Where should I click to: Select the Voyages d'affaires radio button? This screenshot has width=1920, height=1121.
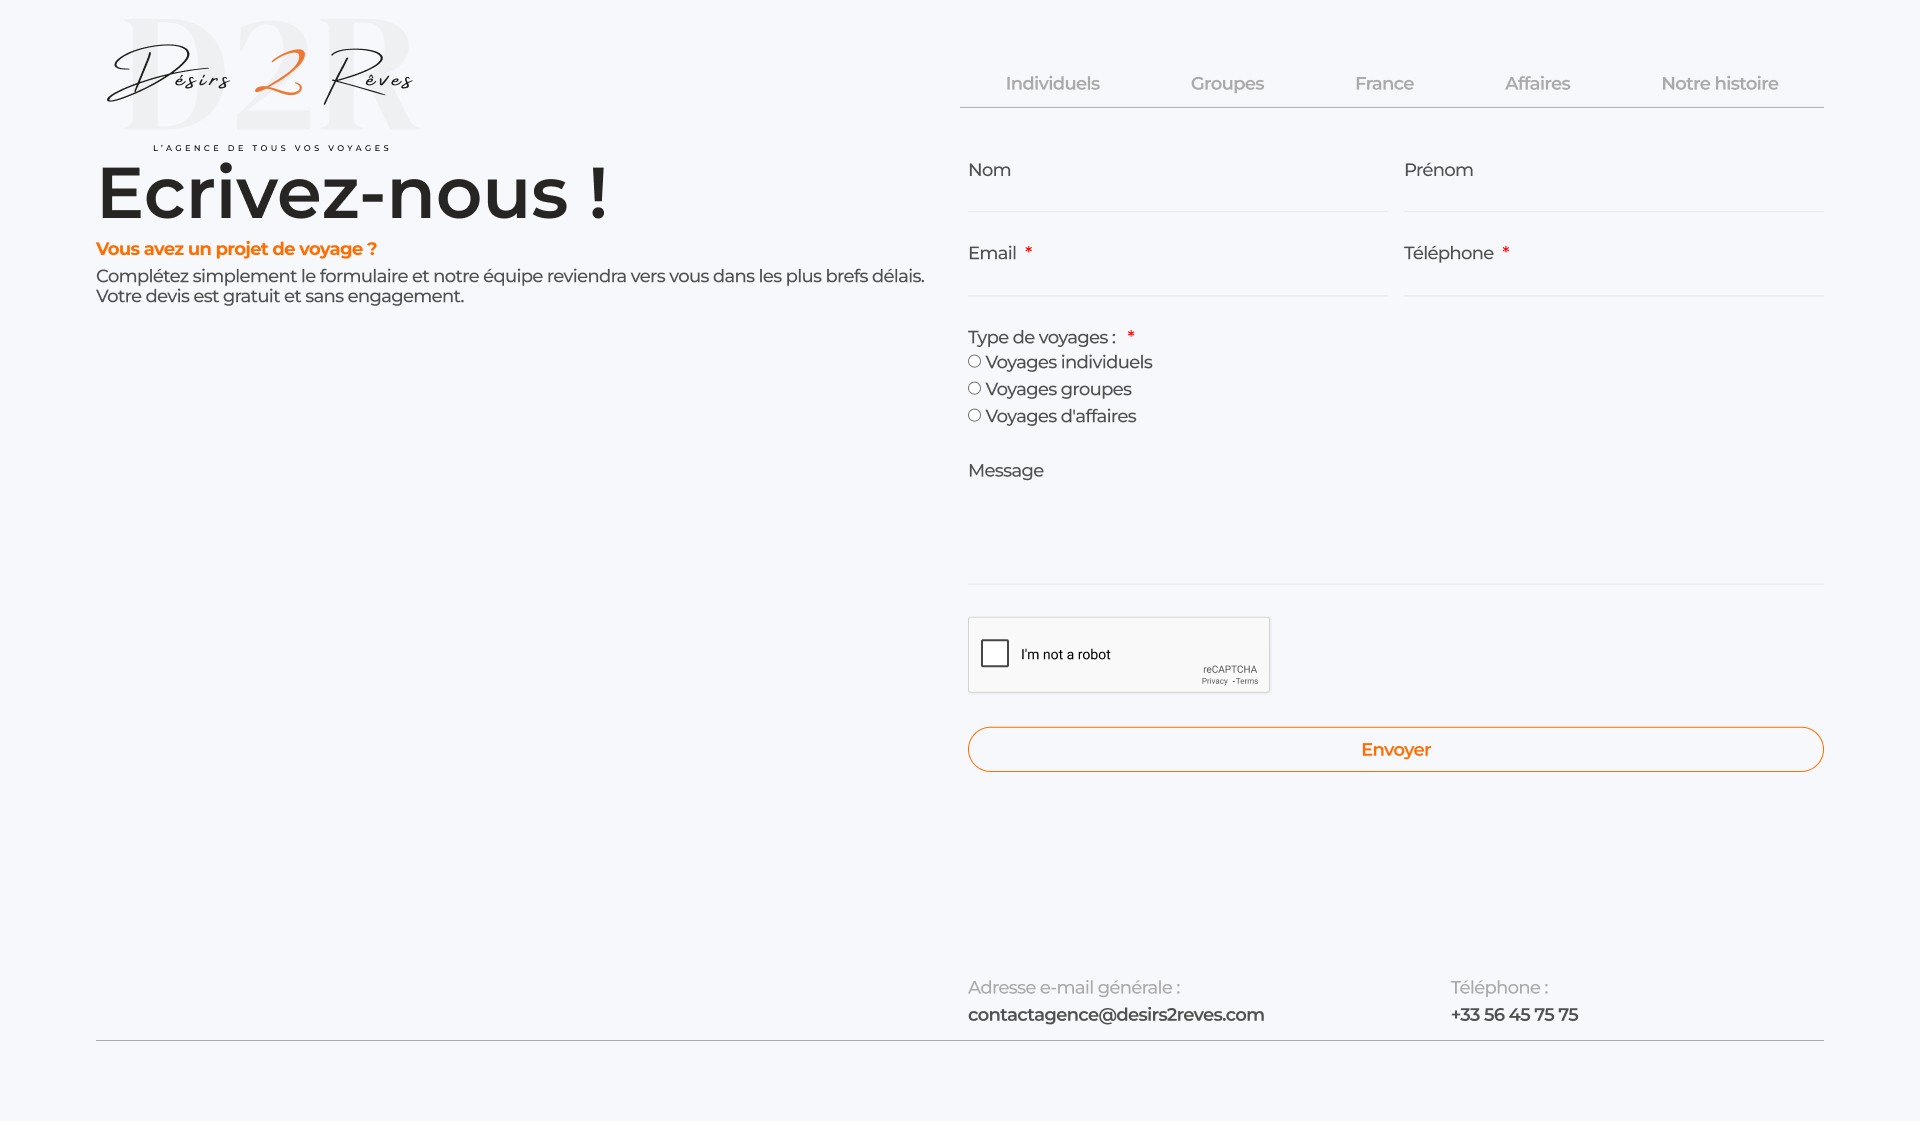[974, 416]
